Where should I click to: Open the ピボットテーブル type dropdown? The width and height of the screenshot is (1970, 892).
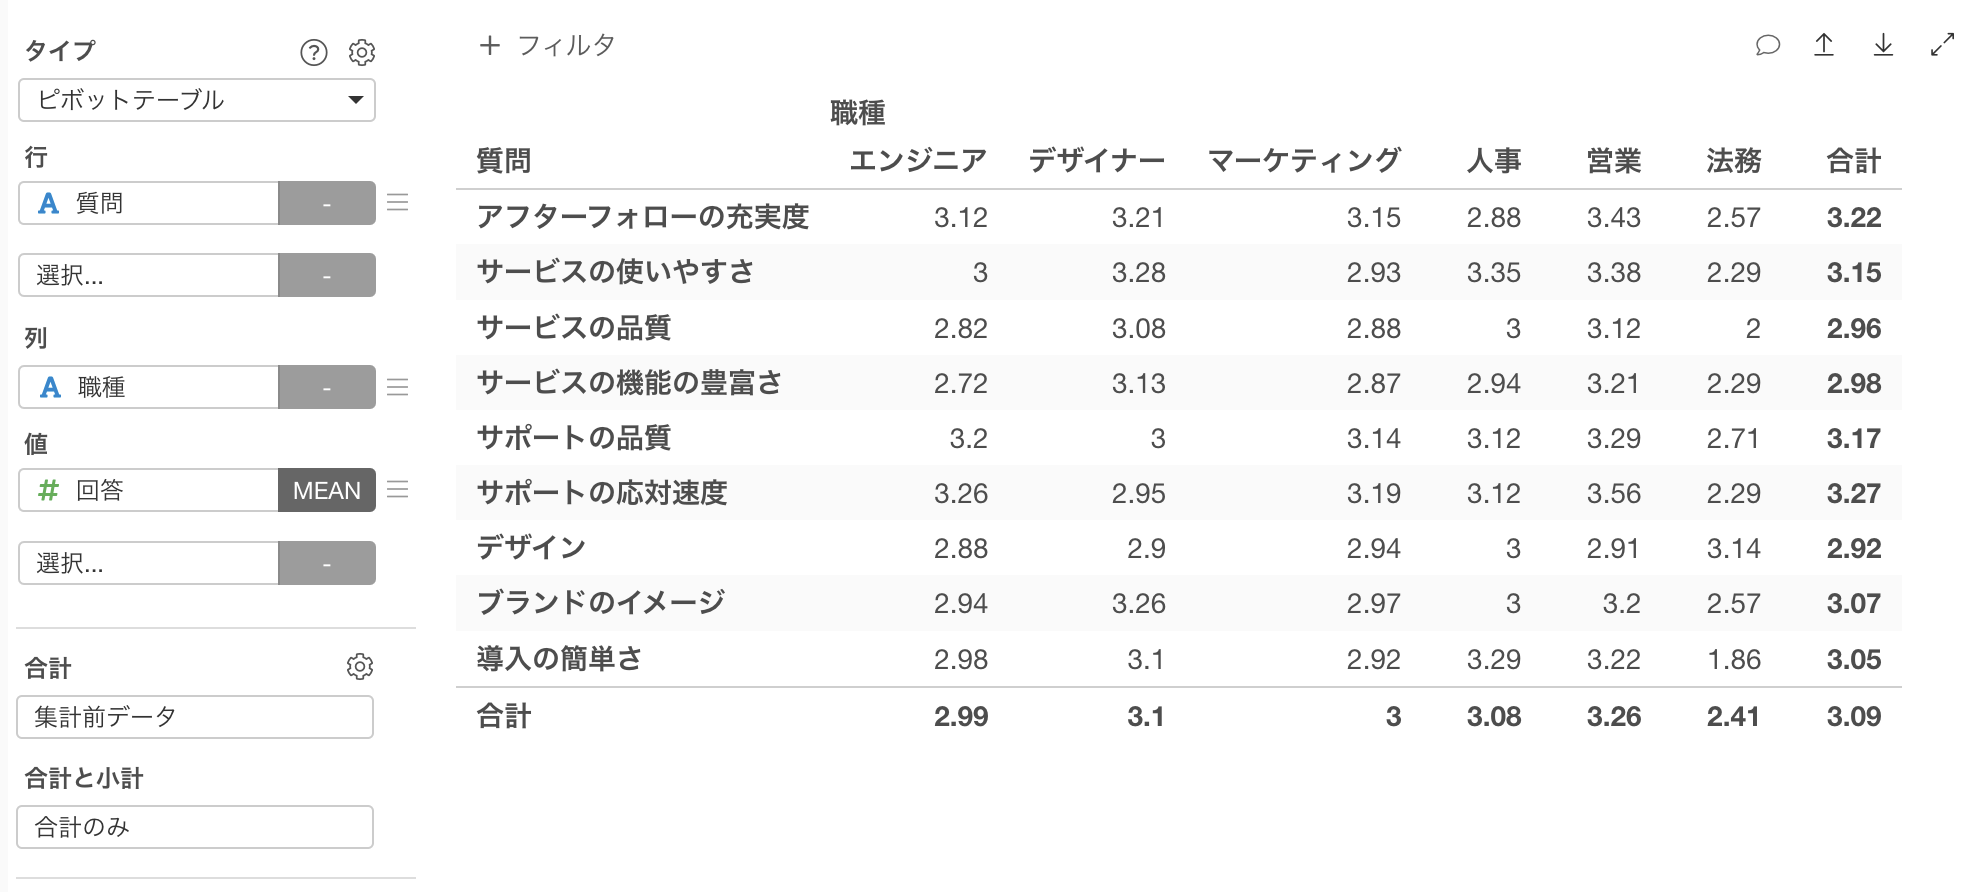click(197, 100)
